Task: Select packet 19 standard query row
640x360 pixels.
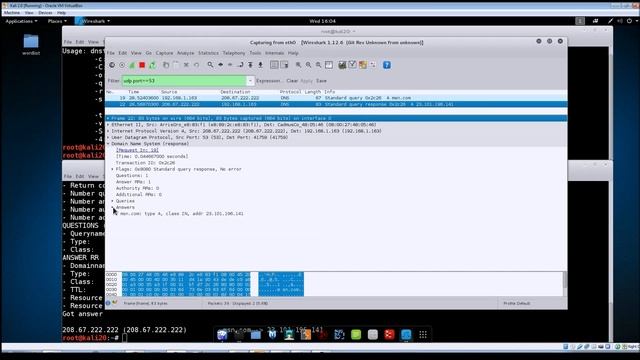Action: [336, 98]
